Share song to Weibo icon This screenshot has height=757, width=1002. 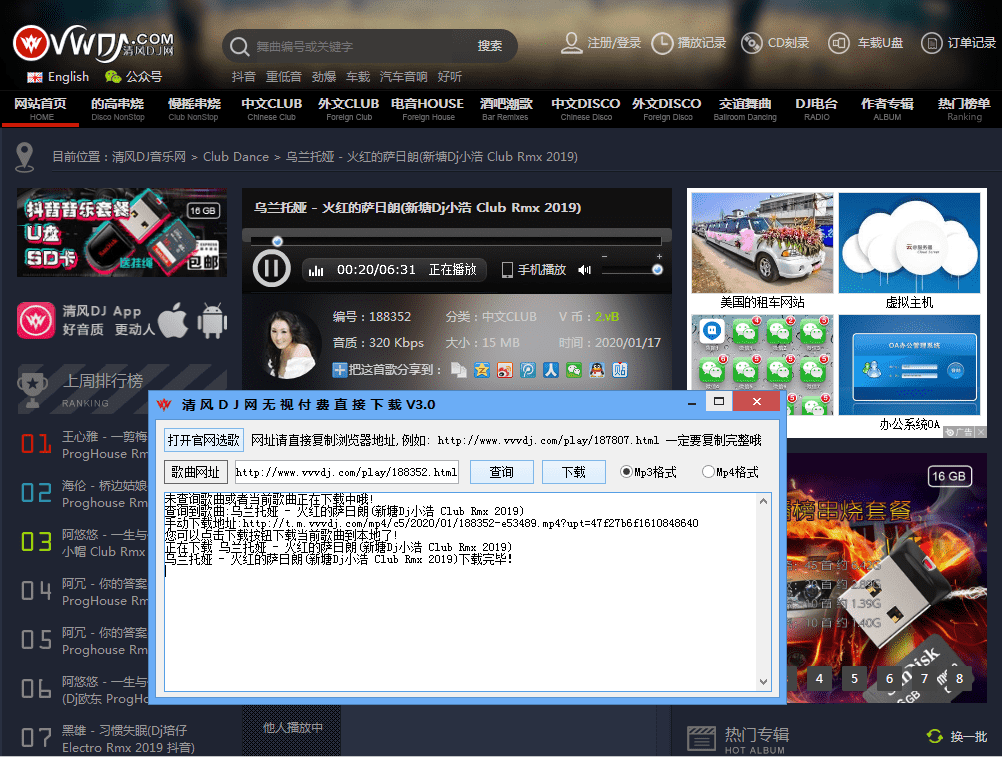pyautogui.click(x=505, y=370)
